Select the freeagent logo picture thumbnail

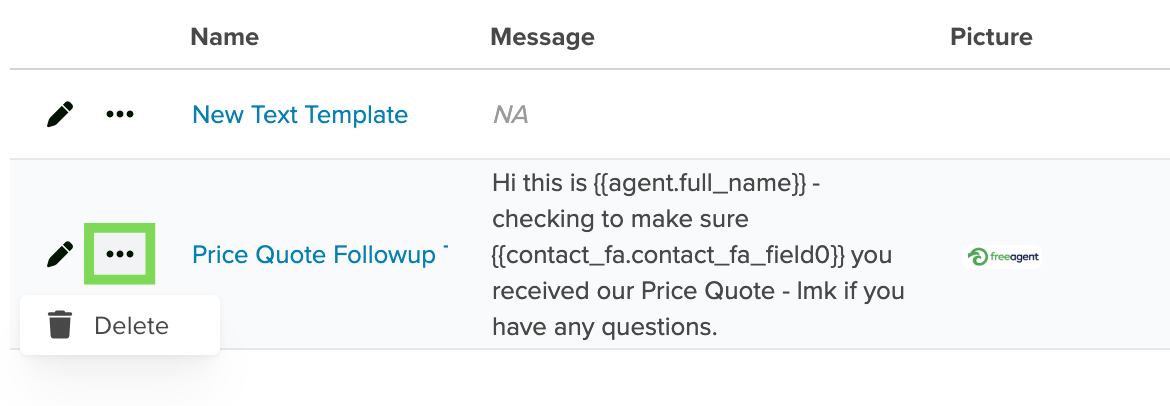(x=1001, y=257)
